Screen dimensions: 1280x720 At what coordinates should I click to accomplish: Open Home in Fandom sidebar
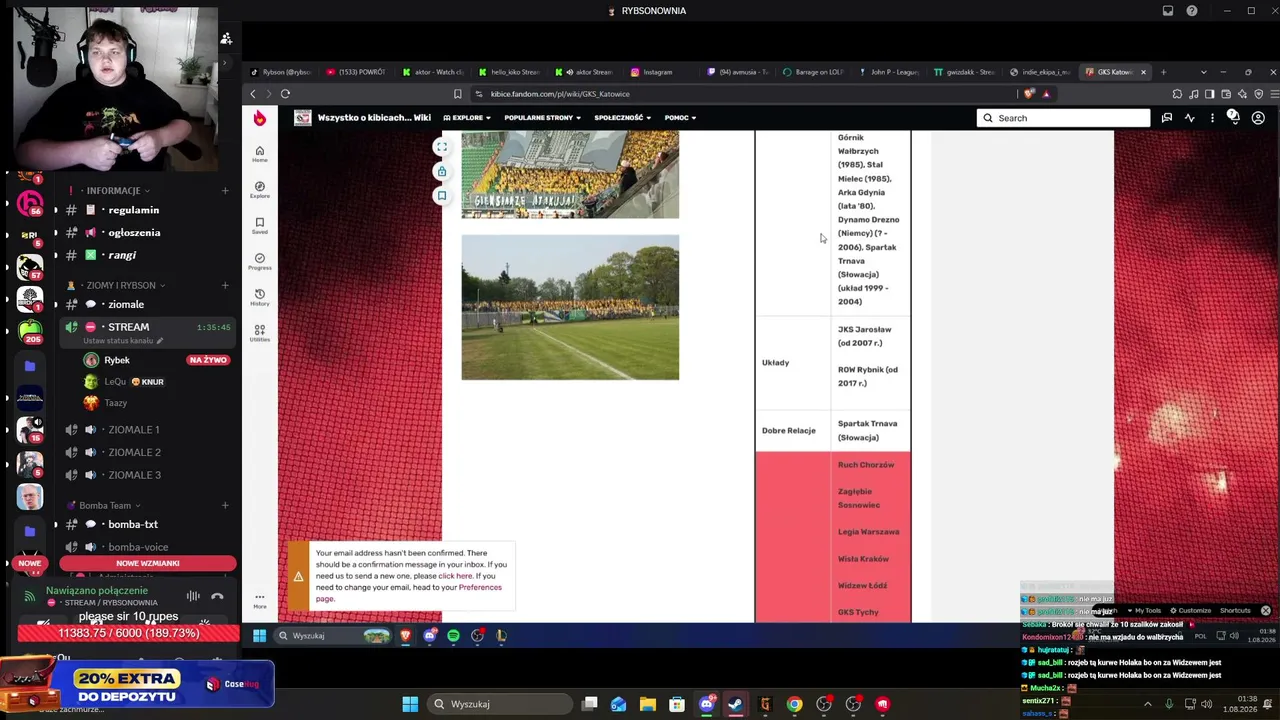point(260,153)
